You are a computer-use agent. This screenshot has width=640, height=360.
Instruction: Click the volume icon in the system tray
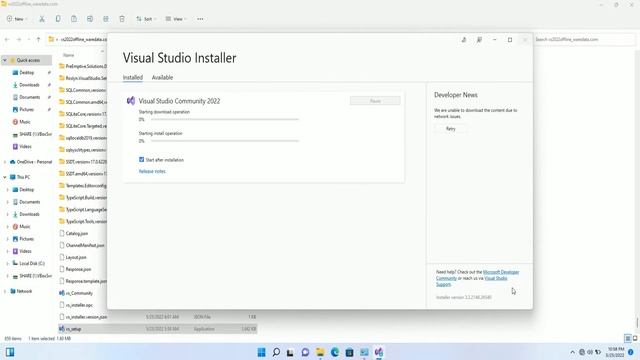point(590,352)
